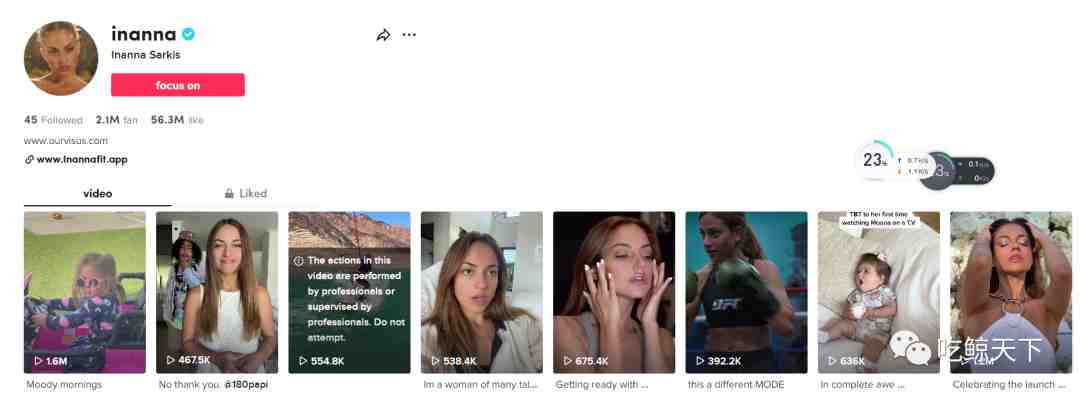The height and width of the screenshot is (398, 1080).
Task: Open the 'Getting ready with' video thumbnail
Action: click(x=614, y=292)
